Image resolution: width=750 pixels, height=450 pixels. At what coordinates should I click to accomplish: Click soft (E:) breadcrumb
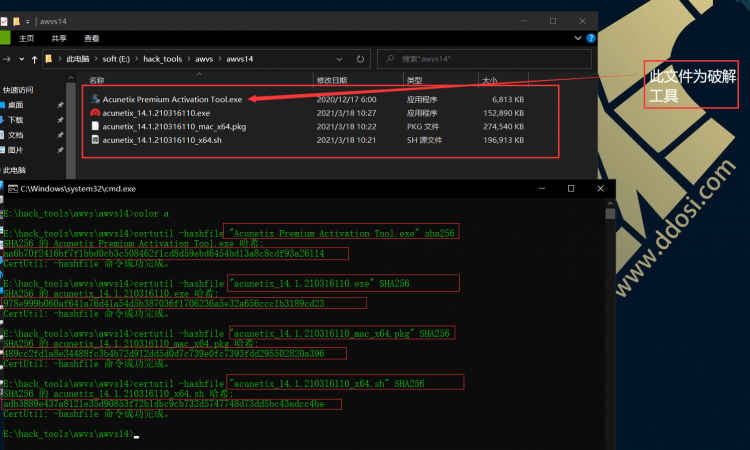click(116, 59)
